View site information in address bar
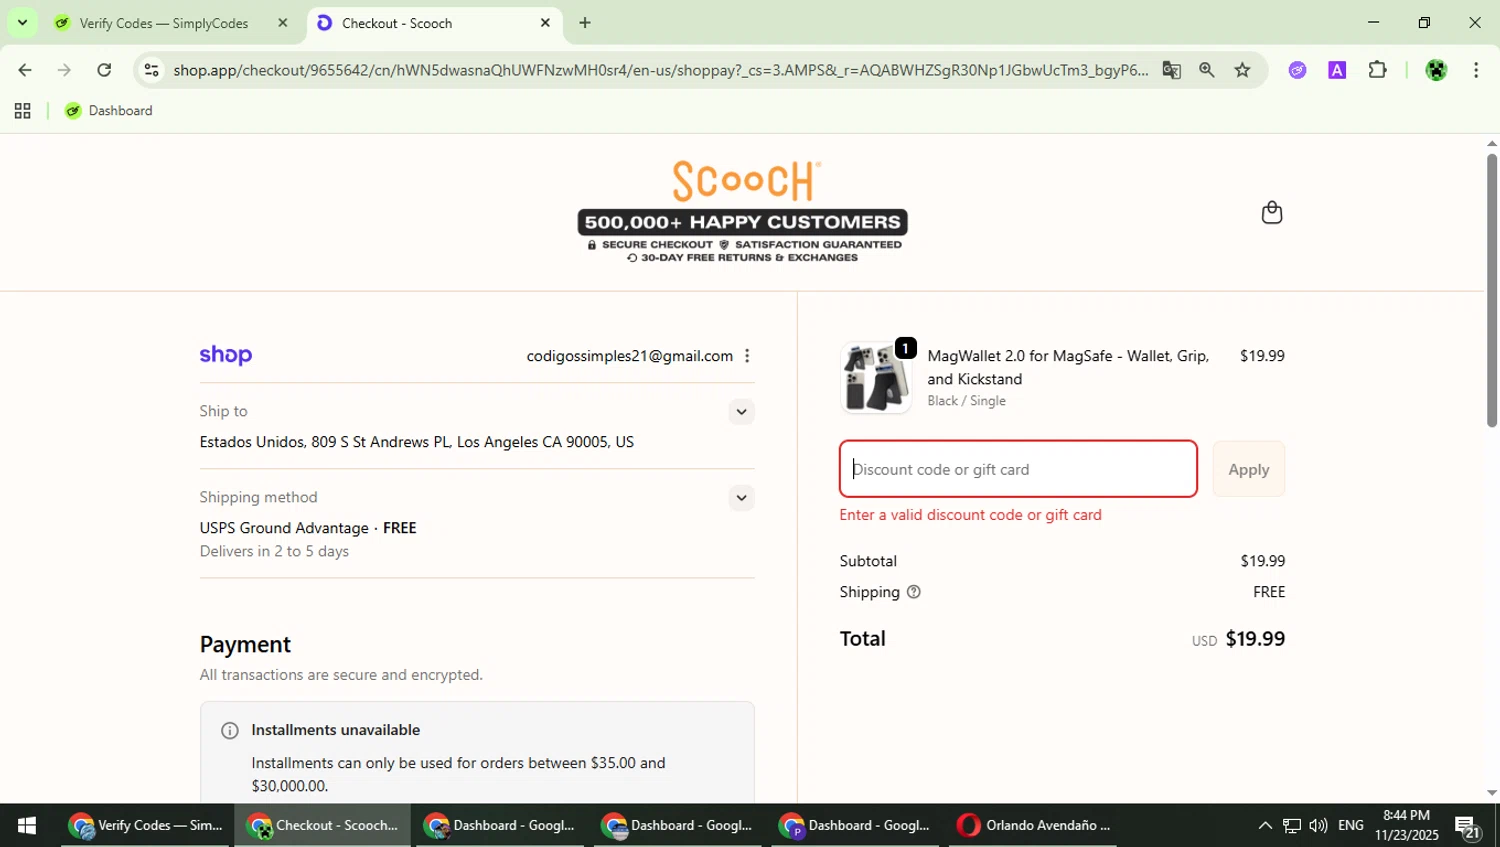 click(151, 70)
